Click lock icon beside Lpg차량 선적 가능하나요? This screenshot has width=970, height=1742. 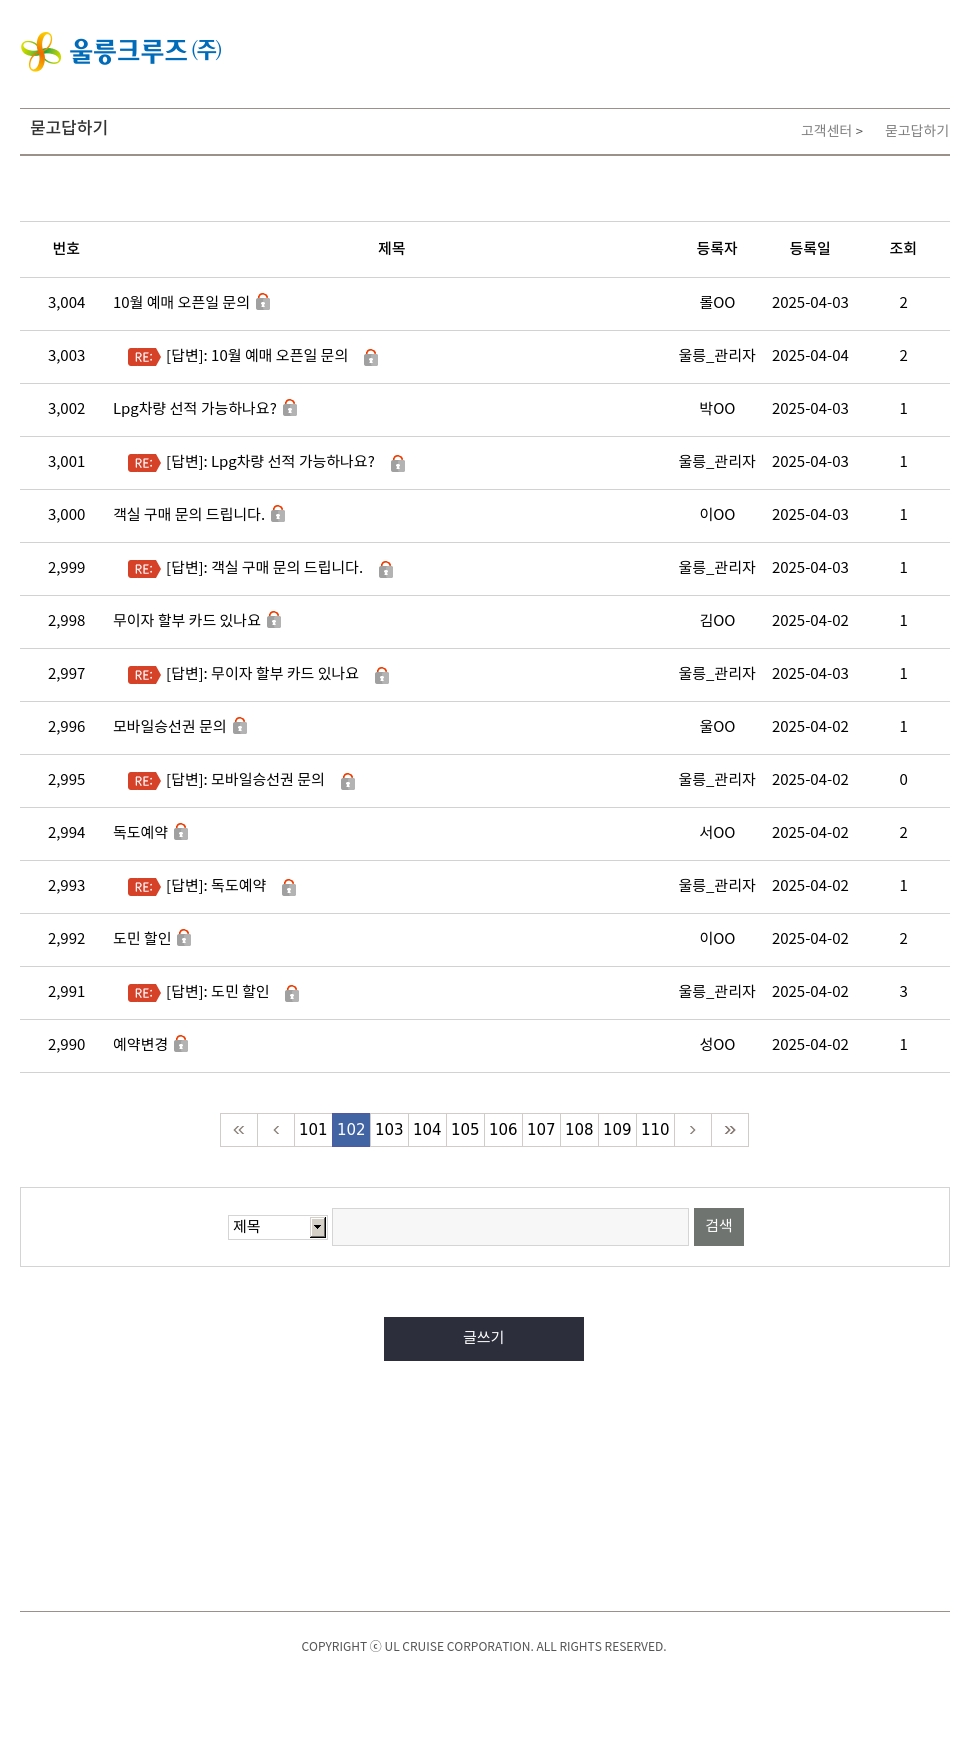point(290,408)
